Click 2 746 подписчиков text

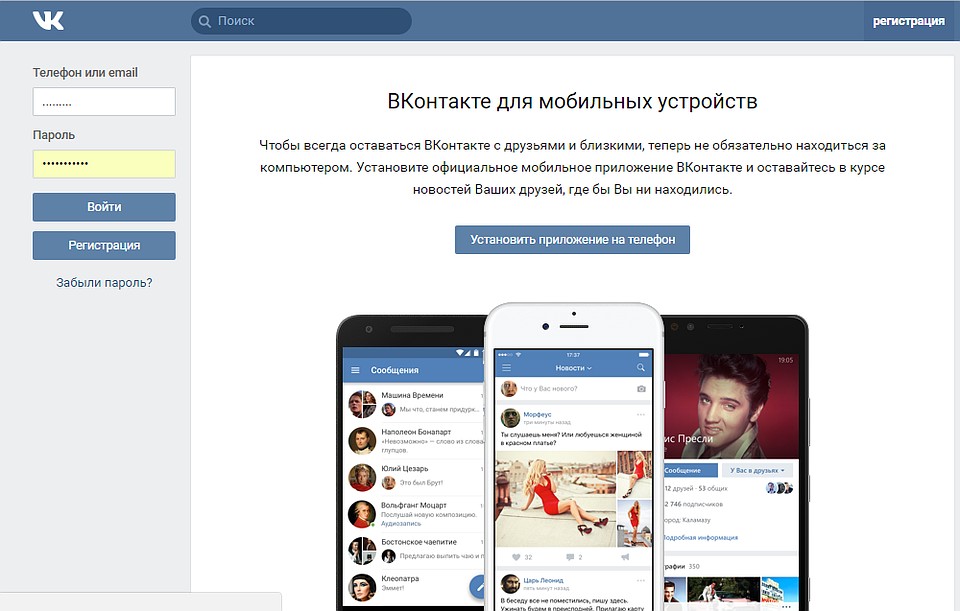coord(694,504)
